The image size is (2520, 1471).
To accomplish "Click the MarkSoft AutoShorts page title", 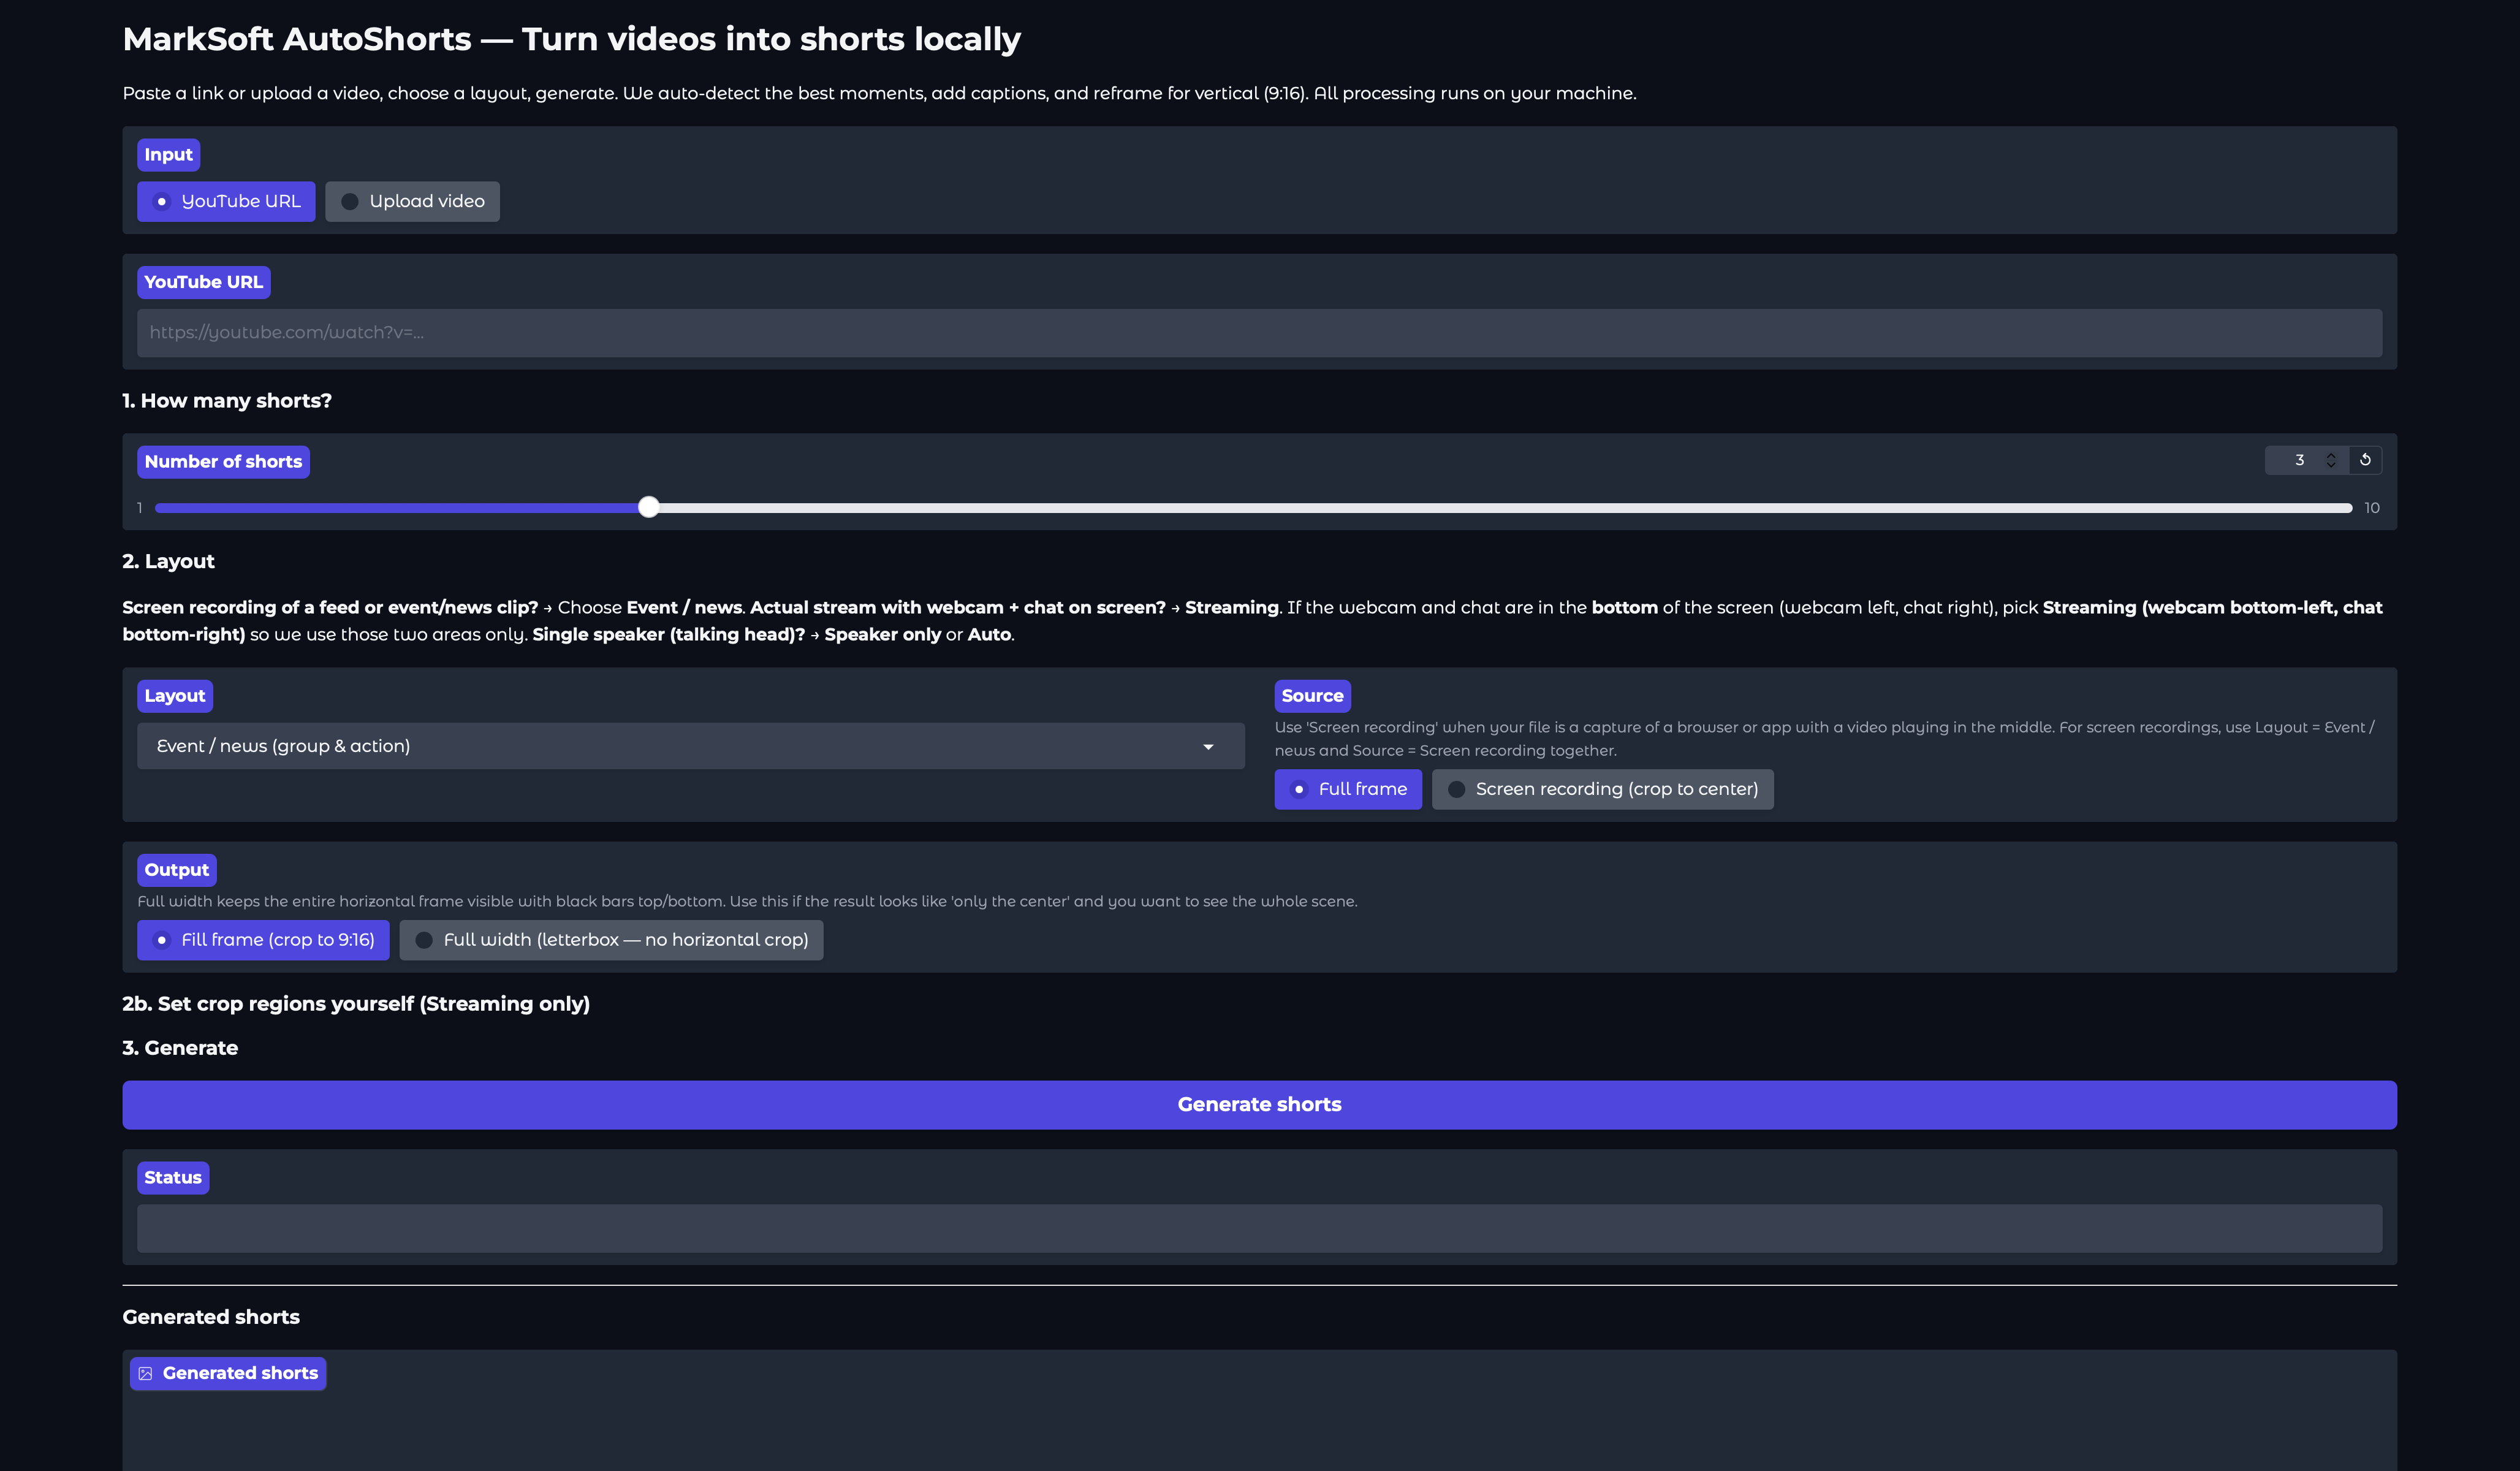I will (x=571, y=39).
